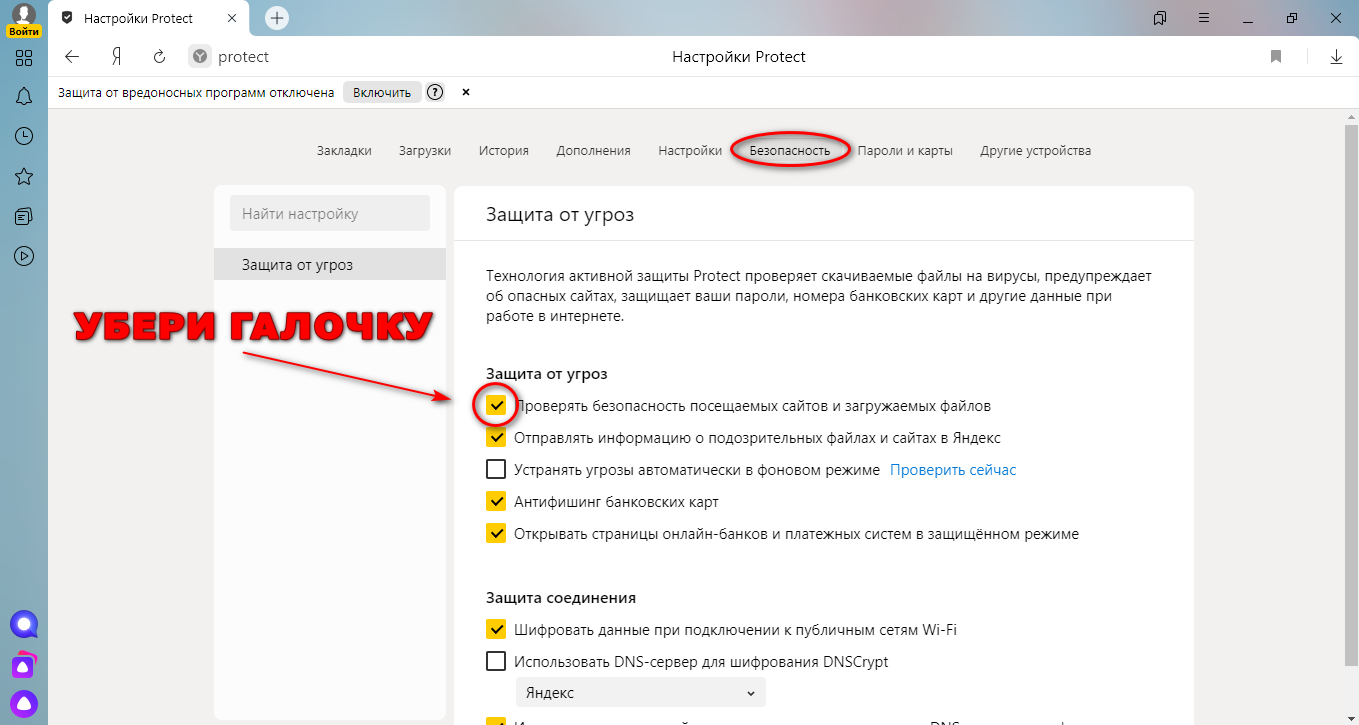Open the history clock icon in the sidebar
Screen dimensions: 1359x725
pos(24,137)
